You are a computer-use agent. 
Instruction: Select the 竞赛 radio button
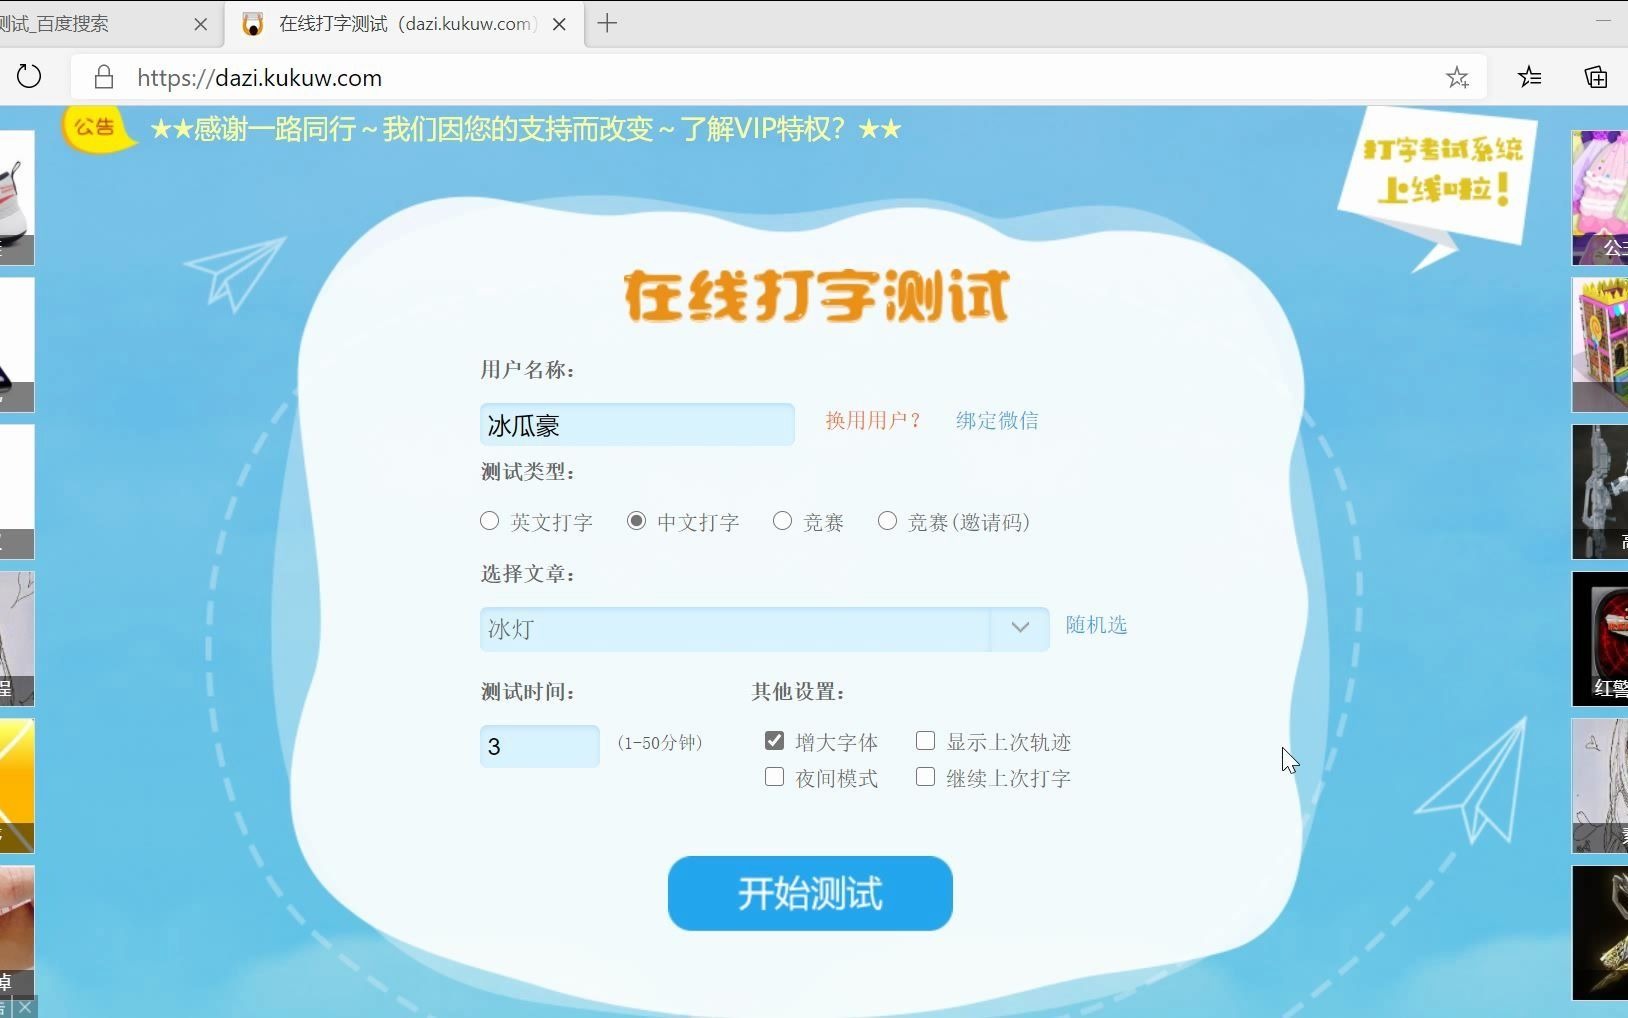pos(782,521)
